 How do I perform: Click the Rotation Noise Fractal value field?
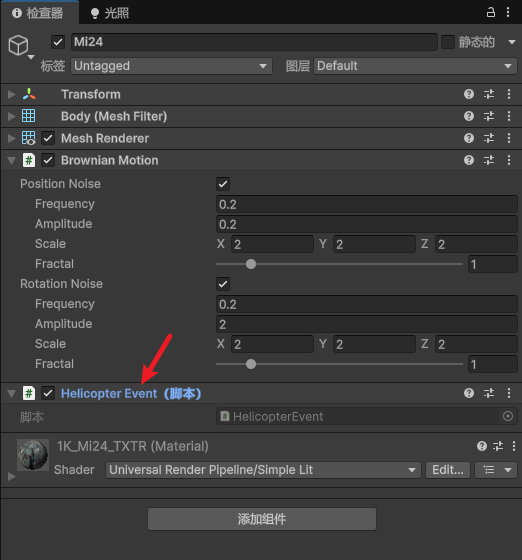(x=493, y=364)
